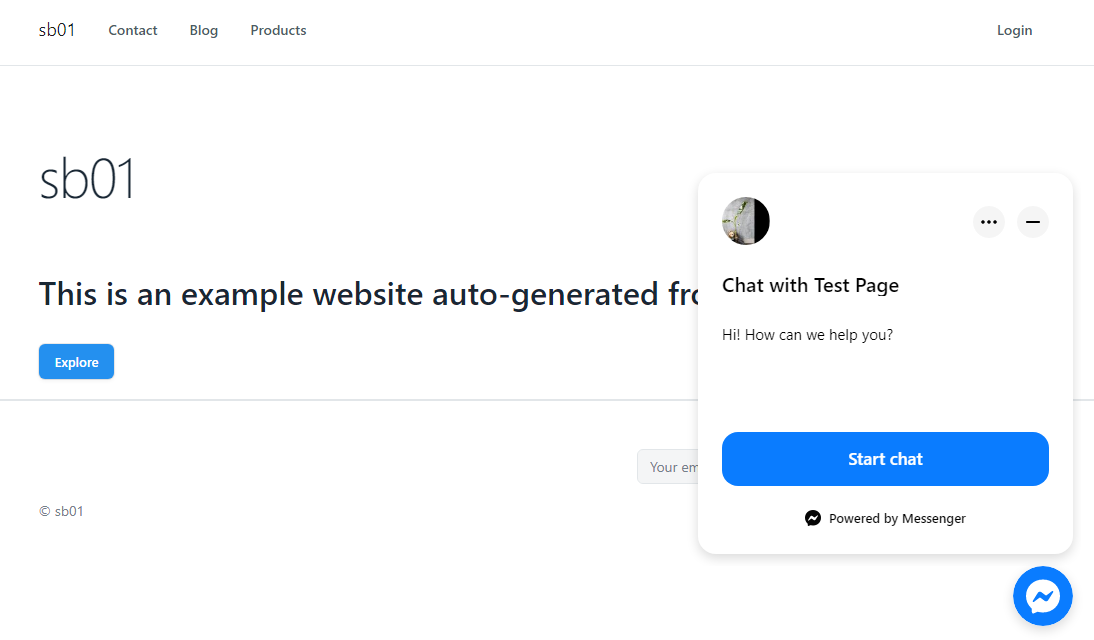Select the sb01 logo in the navbar
1094x640 pixels.
[x=56, y=29]
